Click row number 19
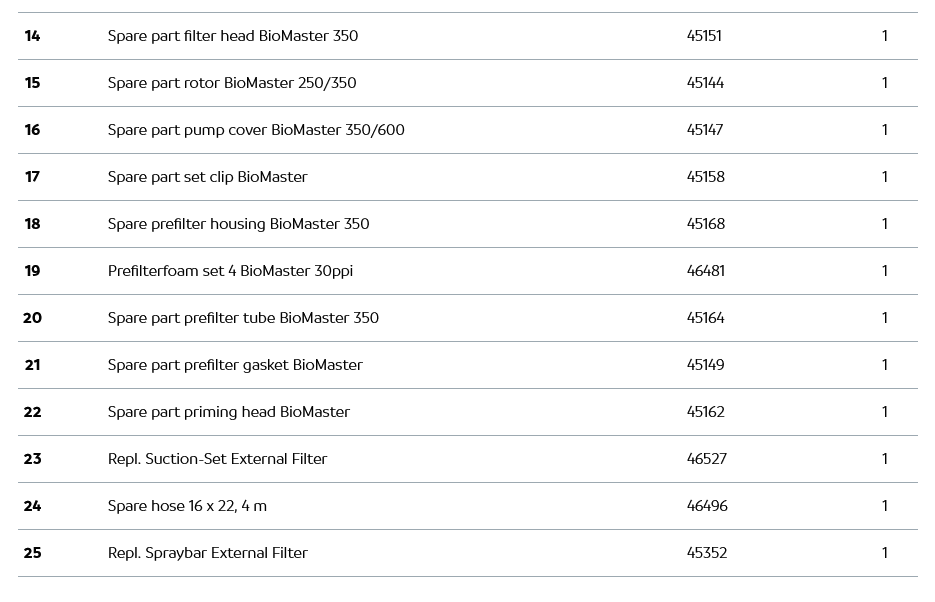935x602 pixels. pos(32,271)
